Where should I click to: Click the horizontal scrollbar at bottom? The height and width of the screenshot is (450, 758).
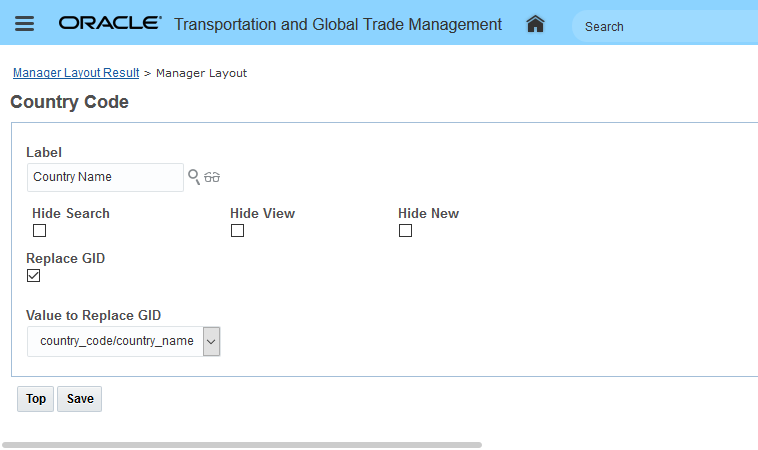coord(242,444)
